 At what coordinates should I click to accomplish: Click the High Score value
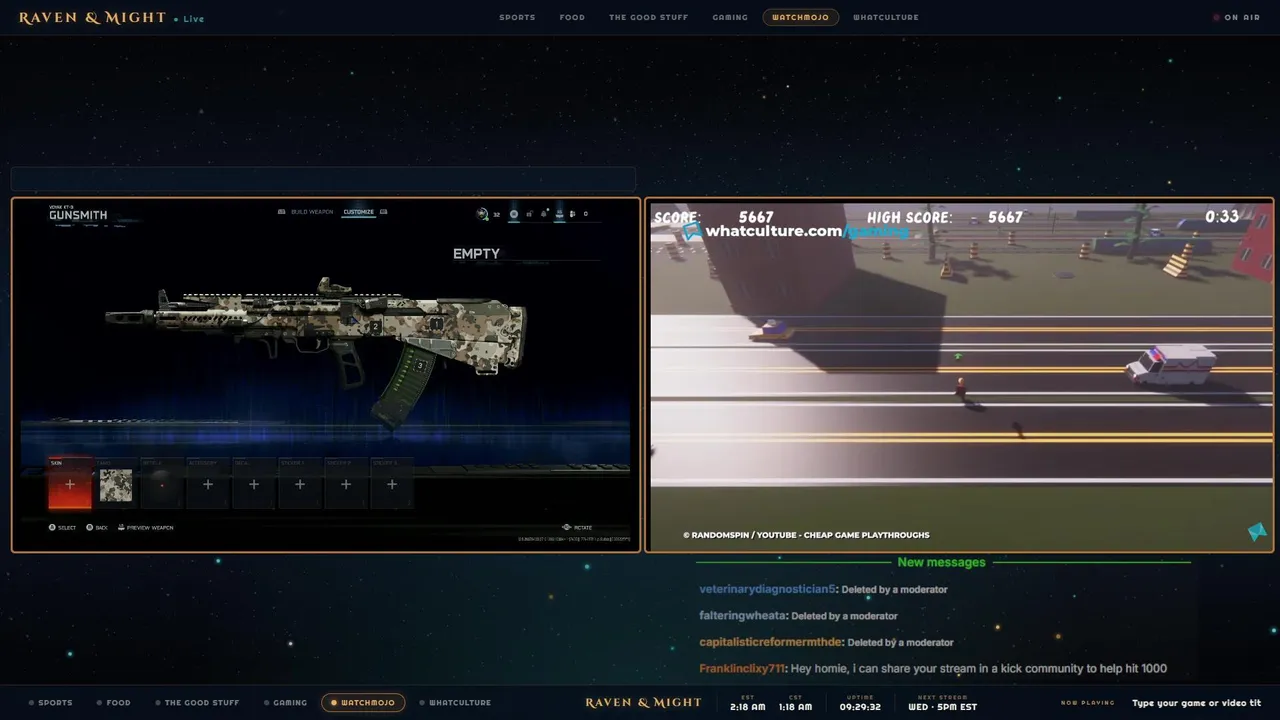1005,217
